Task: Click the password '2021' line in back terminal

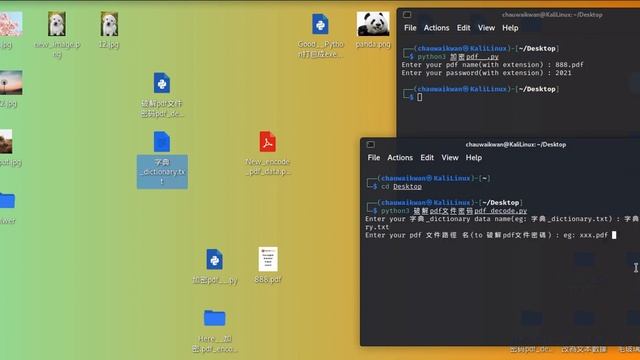Action: pyautogui.click(x=486, y=73)
